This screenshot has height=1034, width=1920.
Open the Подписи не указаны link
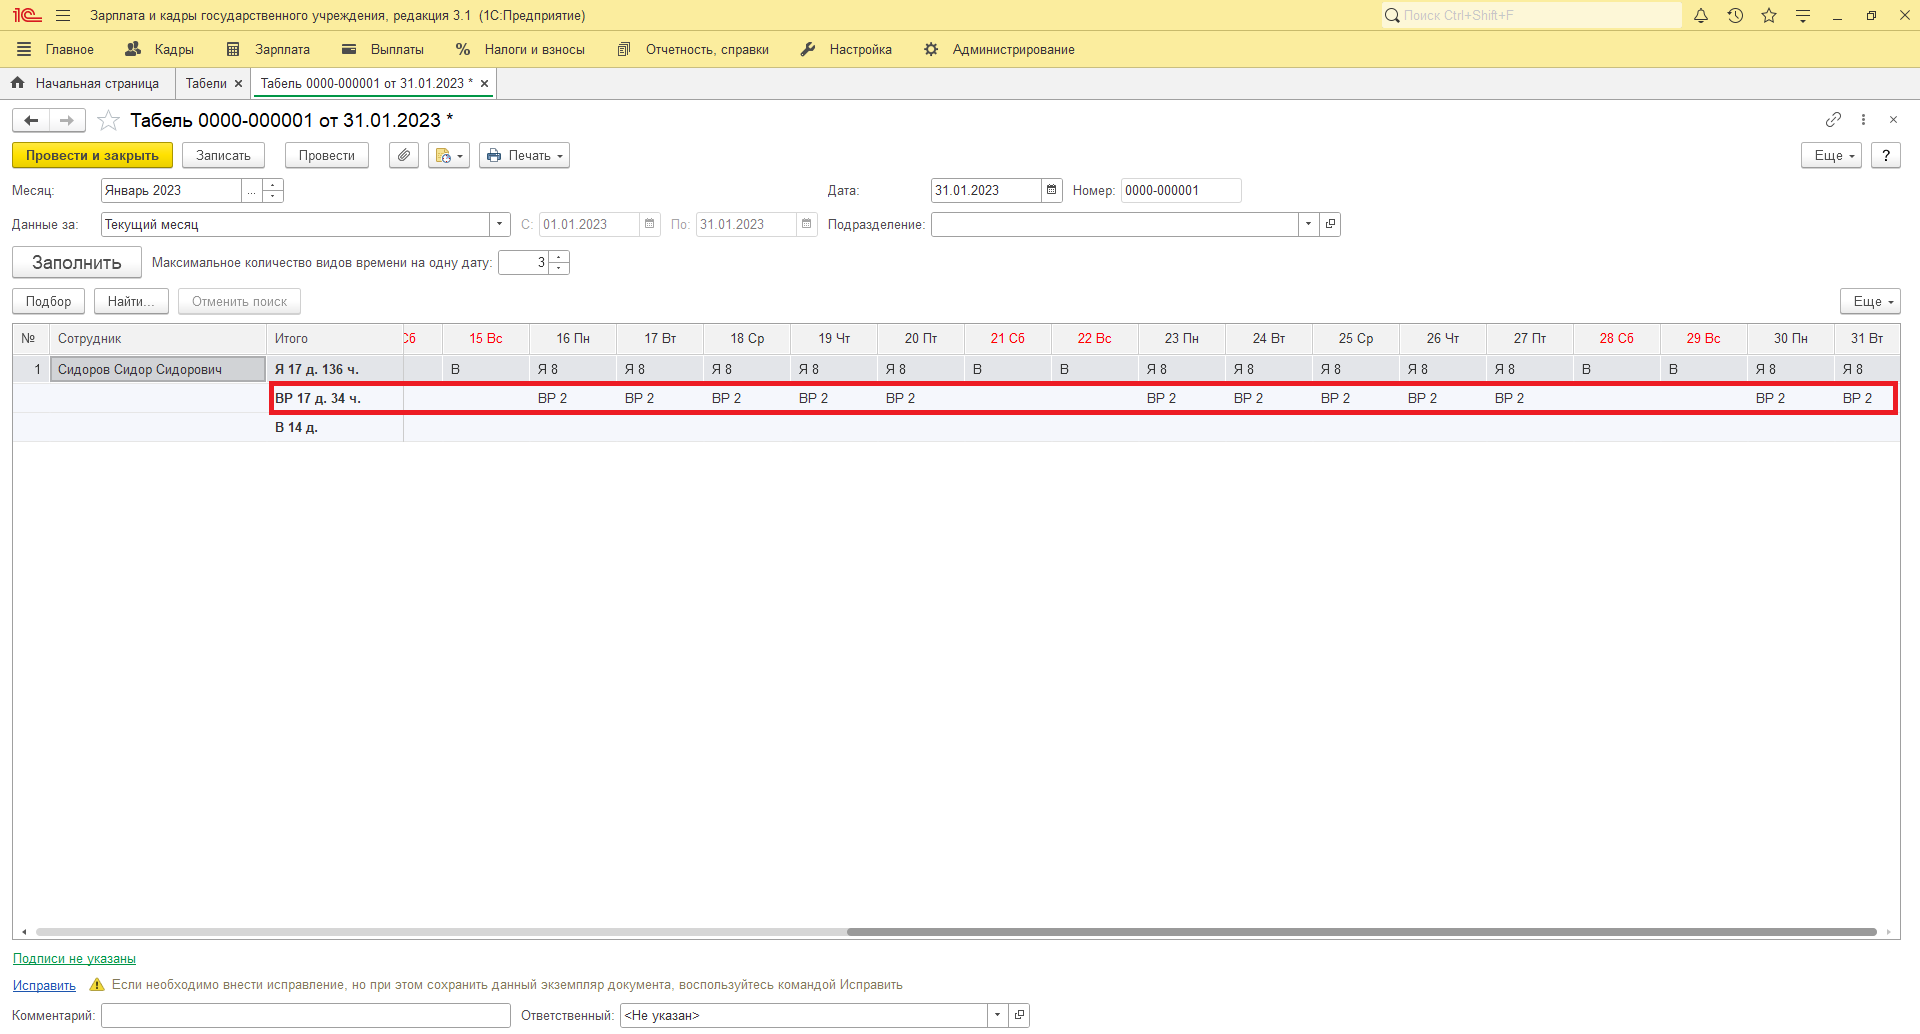coord(74,959)
